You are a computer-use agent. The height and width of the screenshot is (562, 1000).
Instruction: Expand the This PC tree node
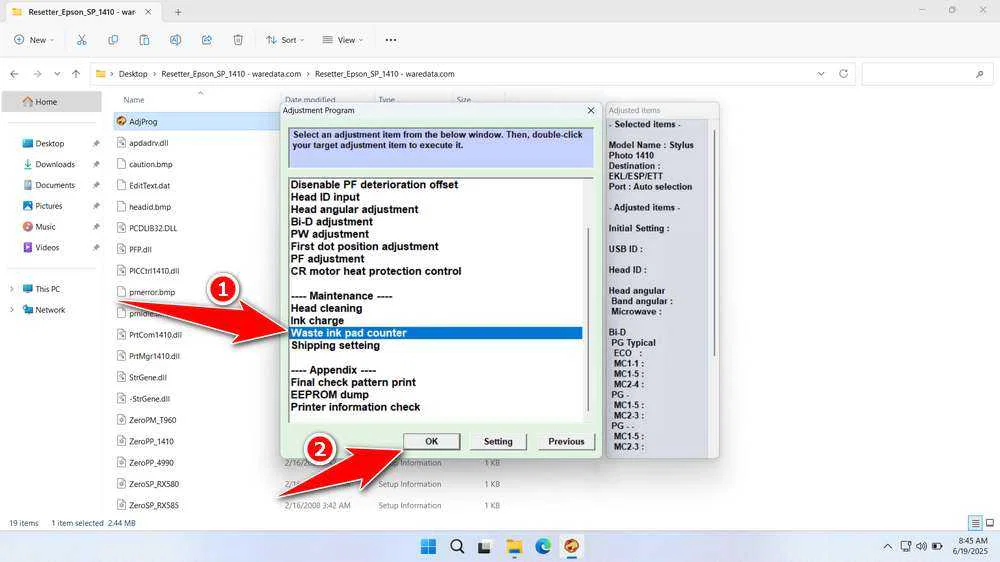(x=12, y=289)
